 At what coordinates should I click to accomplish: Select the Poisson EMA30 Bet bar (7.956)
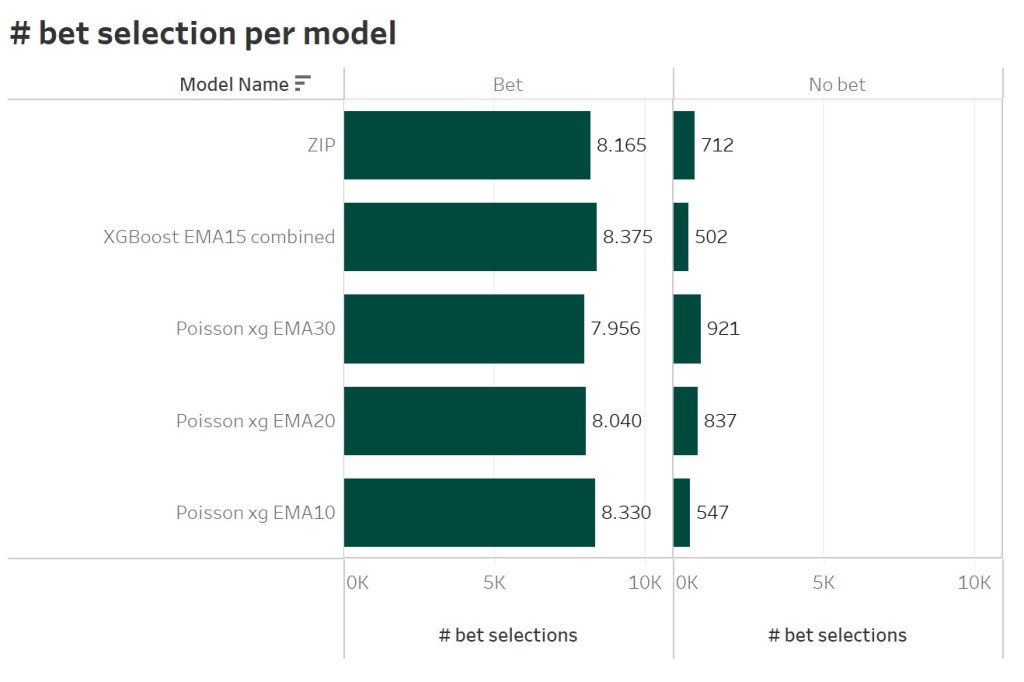tap(464, 329)
